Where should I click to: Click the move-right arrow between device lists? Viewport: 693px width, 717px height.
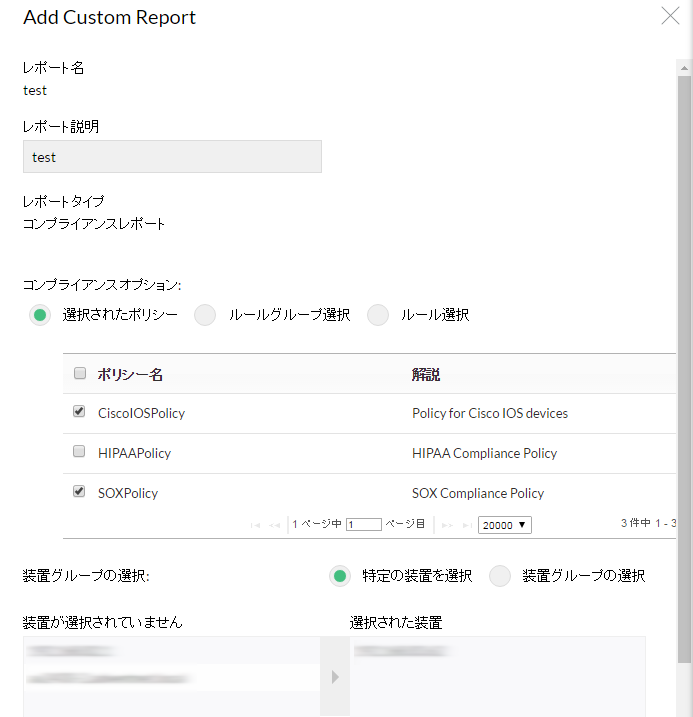point(335,677)
